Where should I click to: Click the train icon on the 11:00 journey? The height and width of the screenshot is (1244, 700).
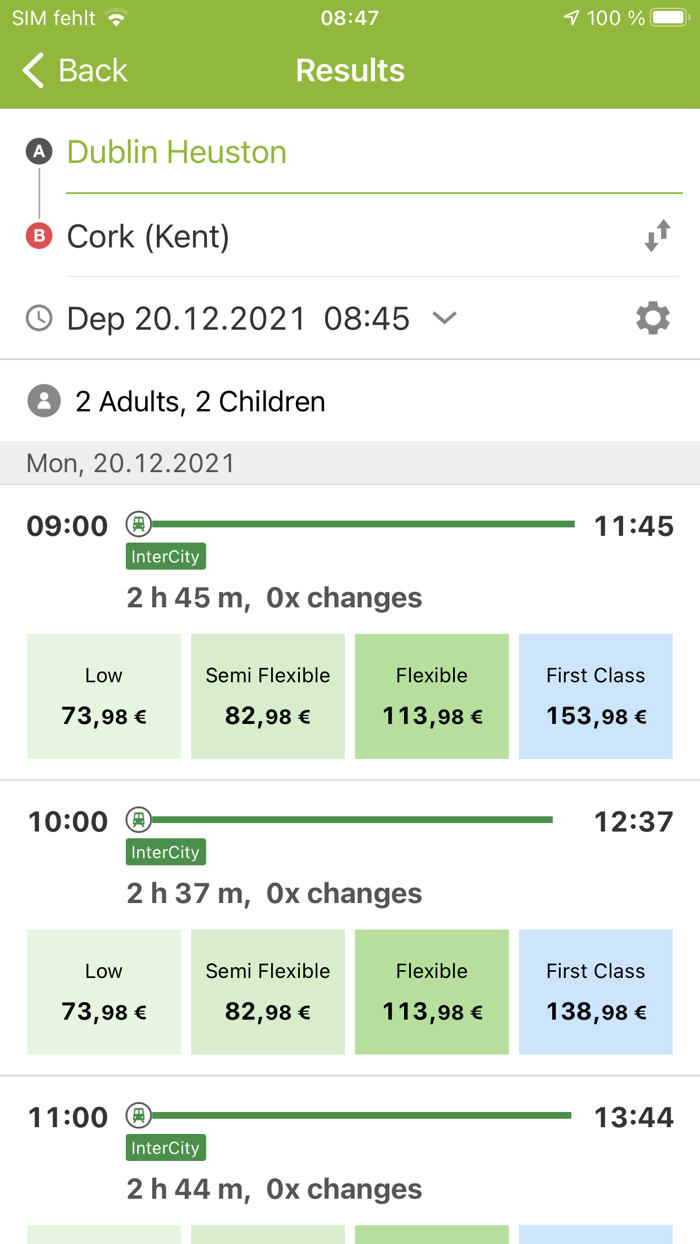pyautogui.click(x=138, y=1116)
